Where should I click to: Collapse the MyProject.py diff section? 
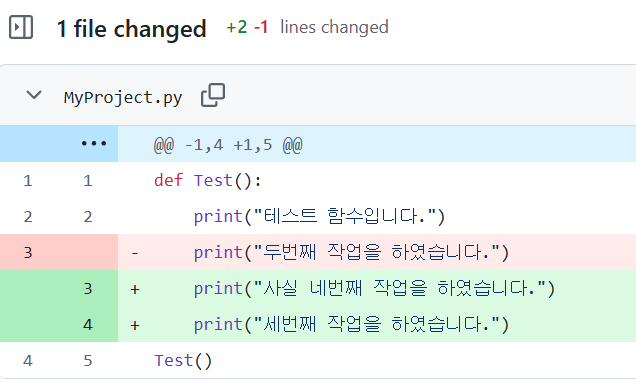pyautogui.click(x=34, y=95)
